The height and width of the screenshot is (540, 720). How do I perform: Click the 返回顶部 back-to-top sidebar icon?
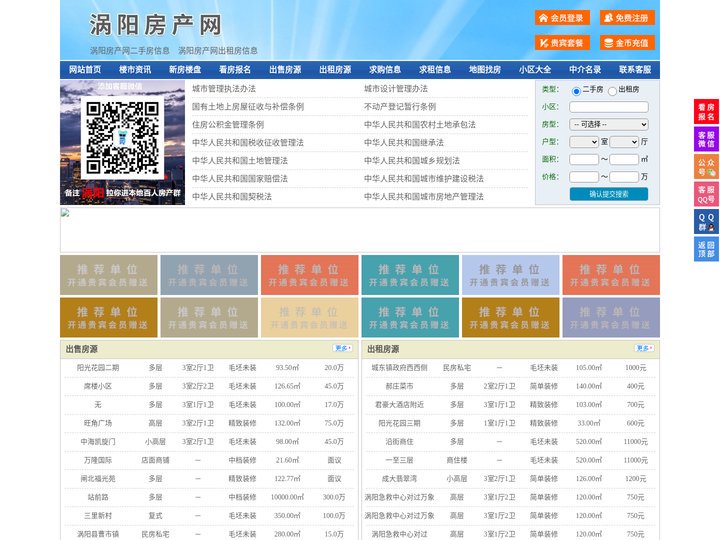pos(706,249)
